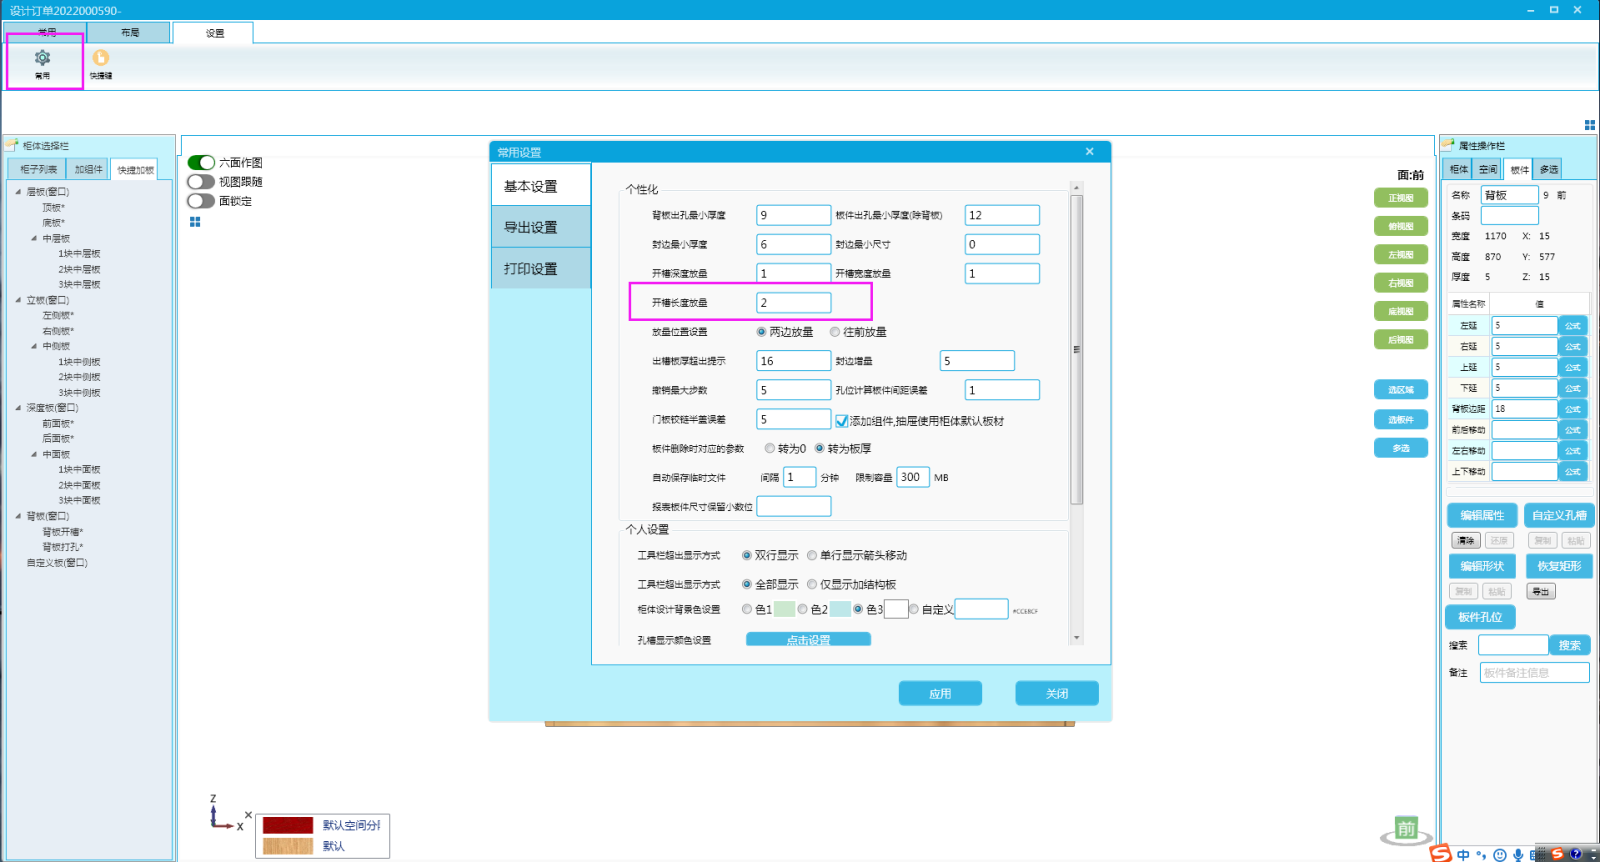1600x862 pixels.
Task: Click 开槽长度放量 input field
Action: click(x=793, y=302)
